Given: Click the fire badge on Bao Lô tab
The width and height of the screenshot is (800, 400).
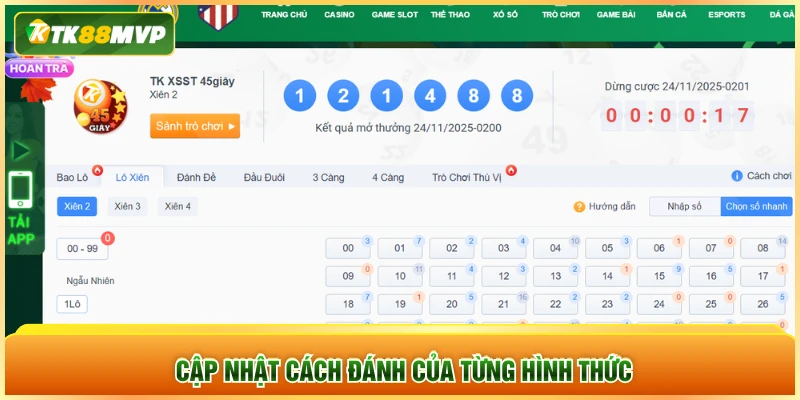Looking at the screenshot, I should (97, 170).
